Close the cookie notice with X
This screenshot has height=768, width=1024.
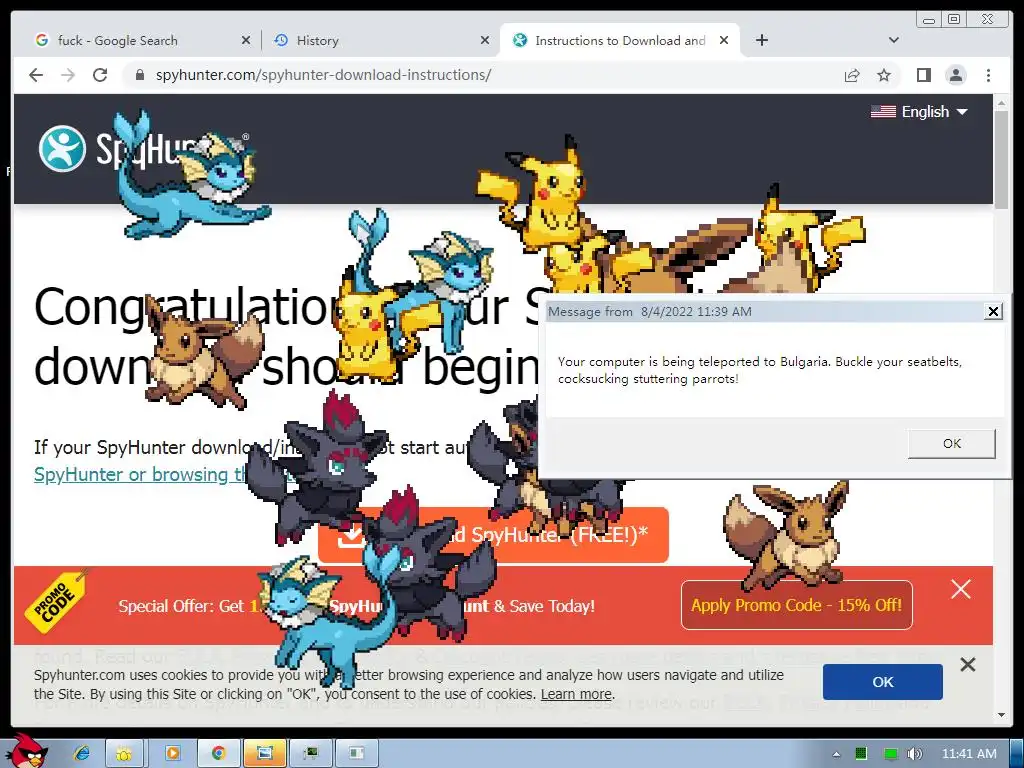tap(968, 665)
